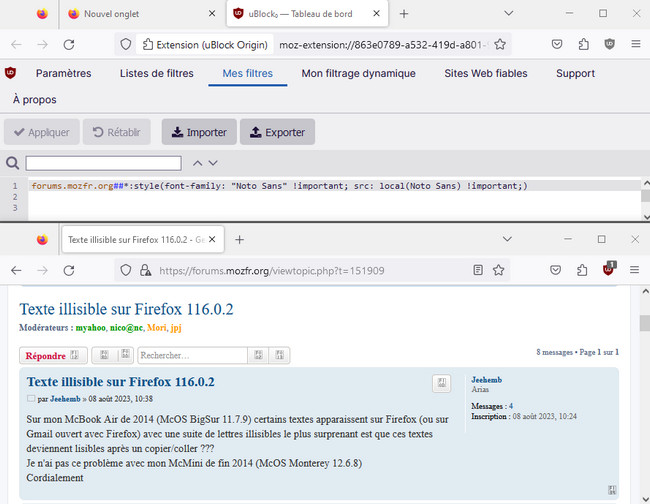Click the filter search magnifier icon
Viewport: 650px width, 504px height.
(x=12, y=163)
